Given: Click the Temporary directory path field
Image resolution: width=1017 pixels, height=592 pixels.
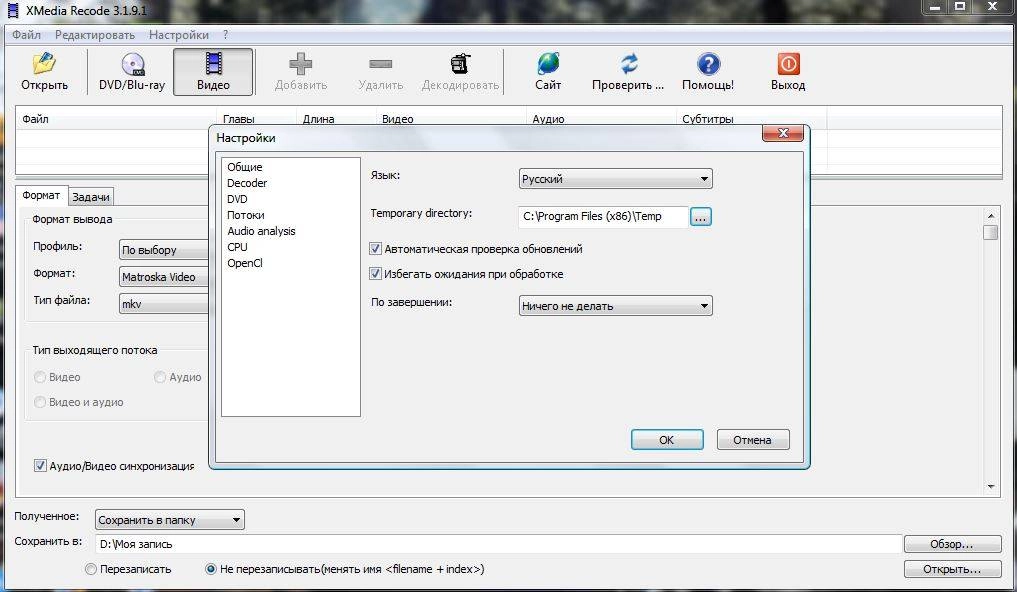Looking at the screenshot, I should coord(603,217).
